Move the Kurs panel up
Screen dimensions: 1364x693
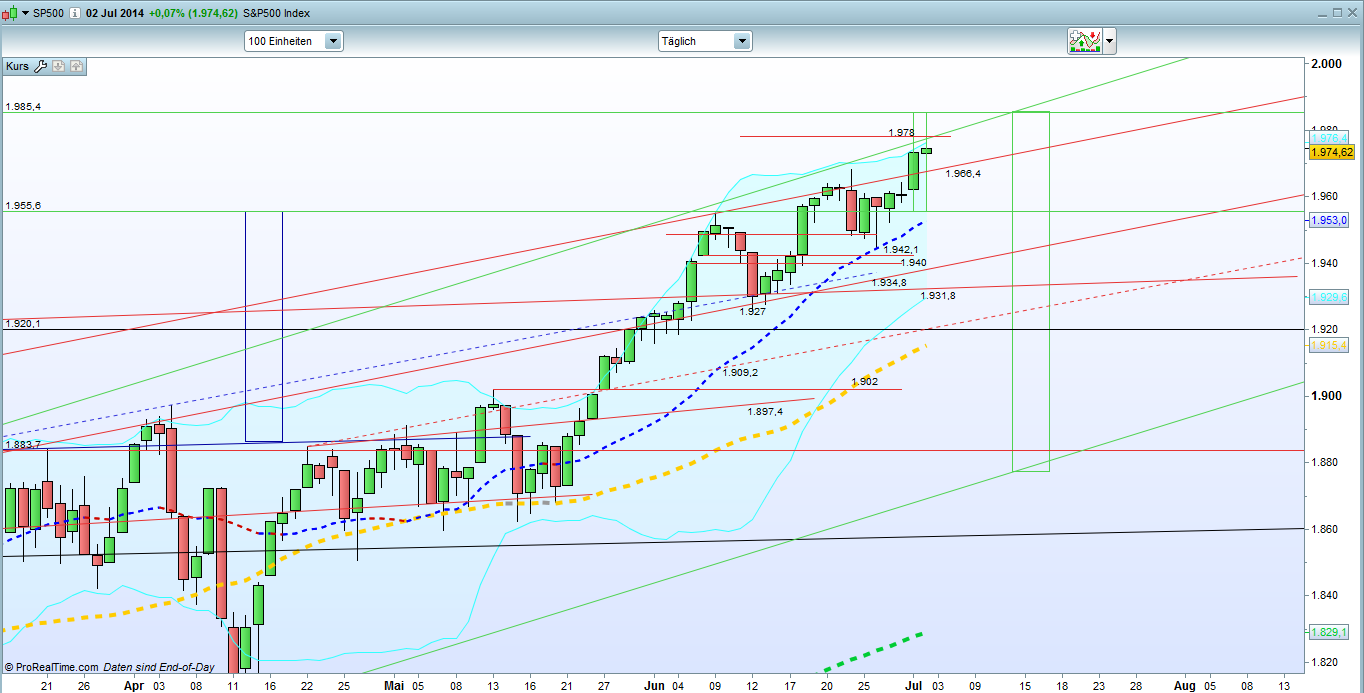click(x=76, y=67)
